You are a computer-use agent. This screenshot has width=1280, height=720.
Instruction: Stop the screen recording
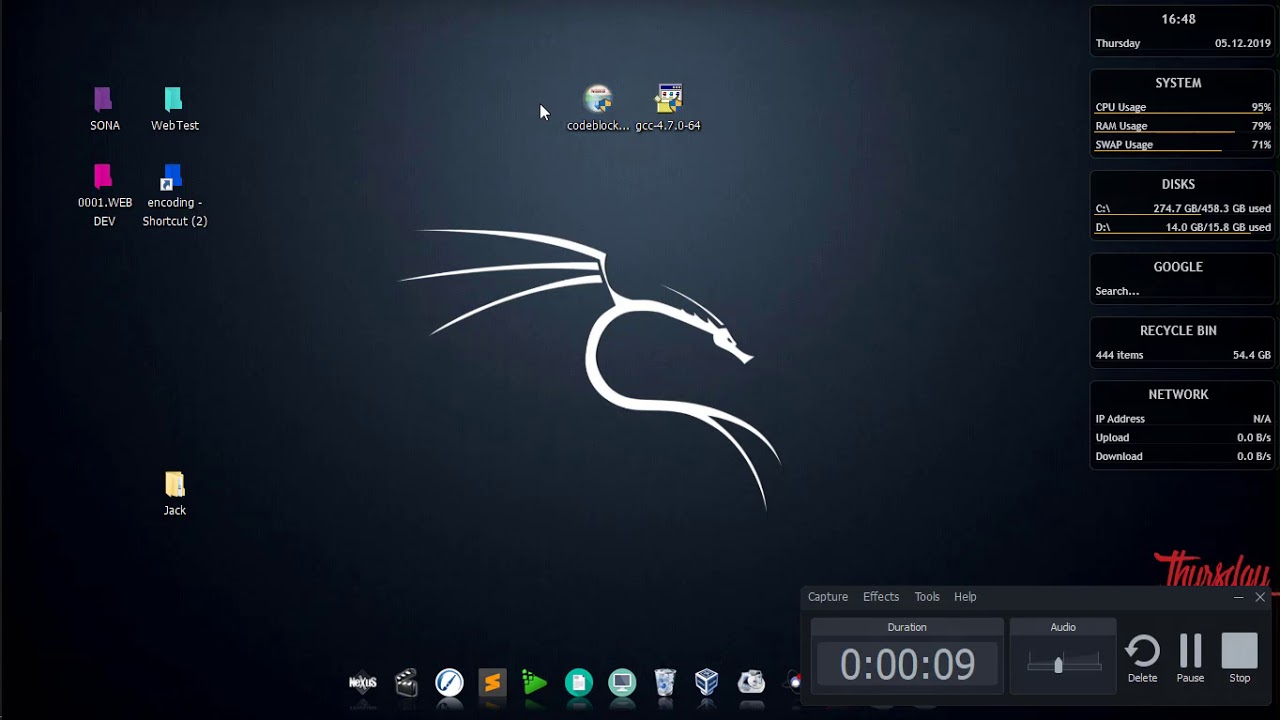[1239, 659]
